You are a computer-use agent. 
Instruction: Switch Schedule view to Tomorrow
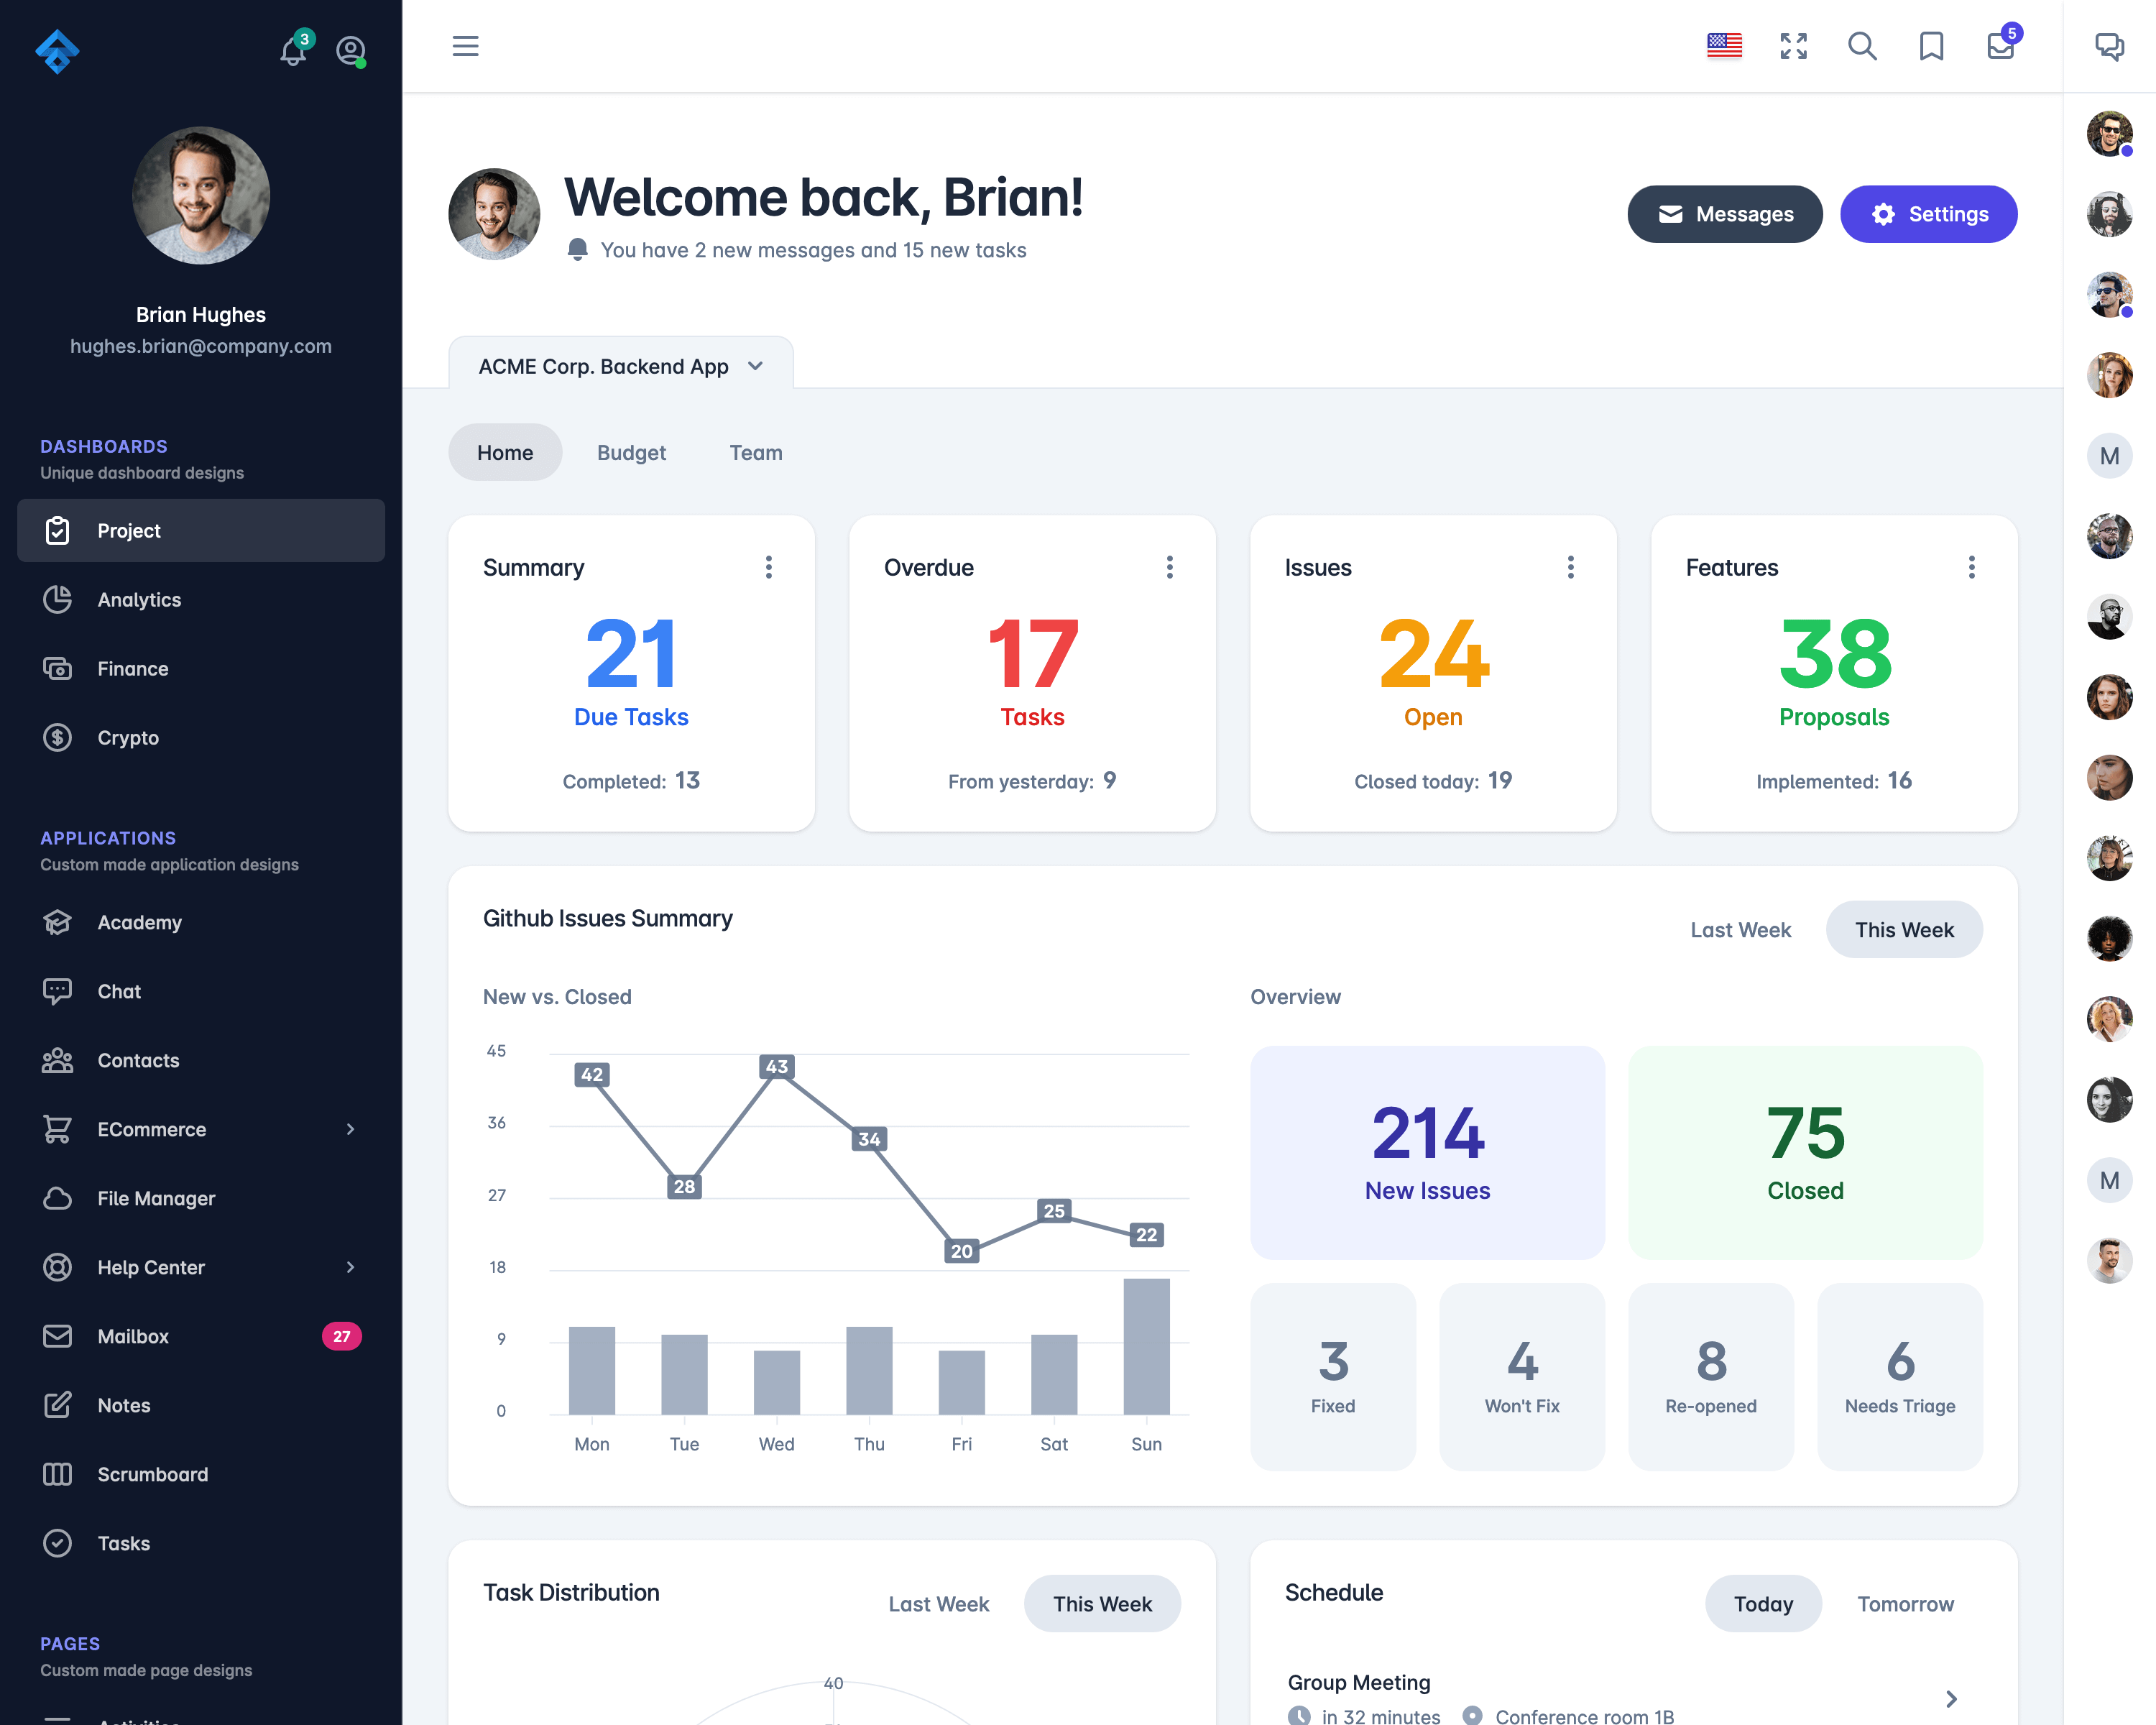point(1906,1604)
